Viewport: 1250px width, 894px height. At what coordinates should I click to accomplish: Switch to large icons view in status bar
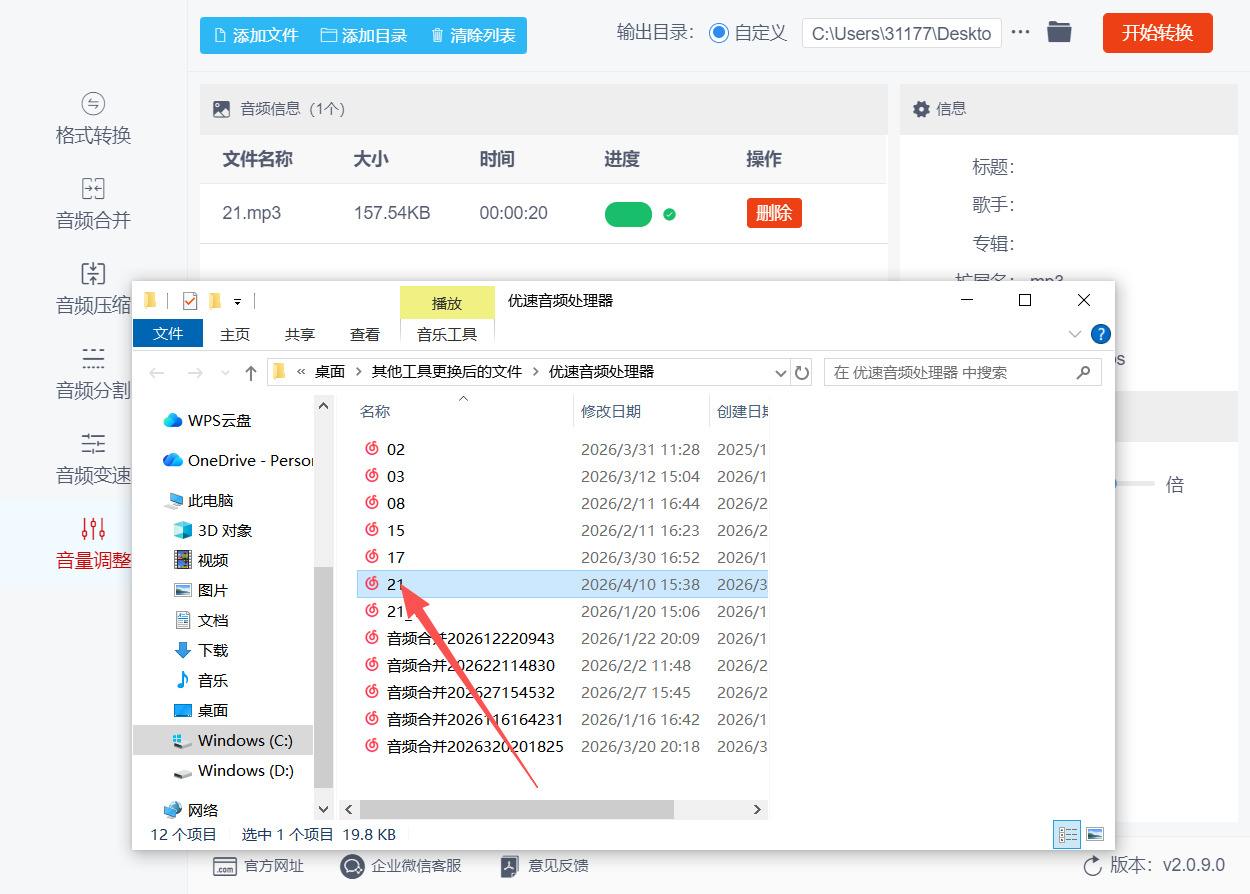(x=1095, y=834)
